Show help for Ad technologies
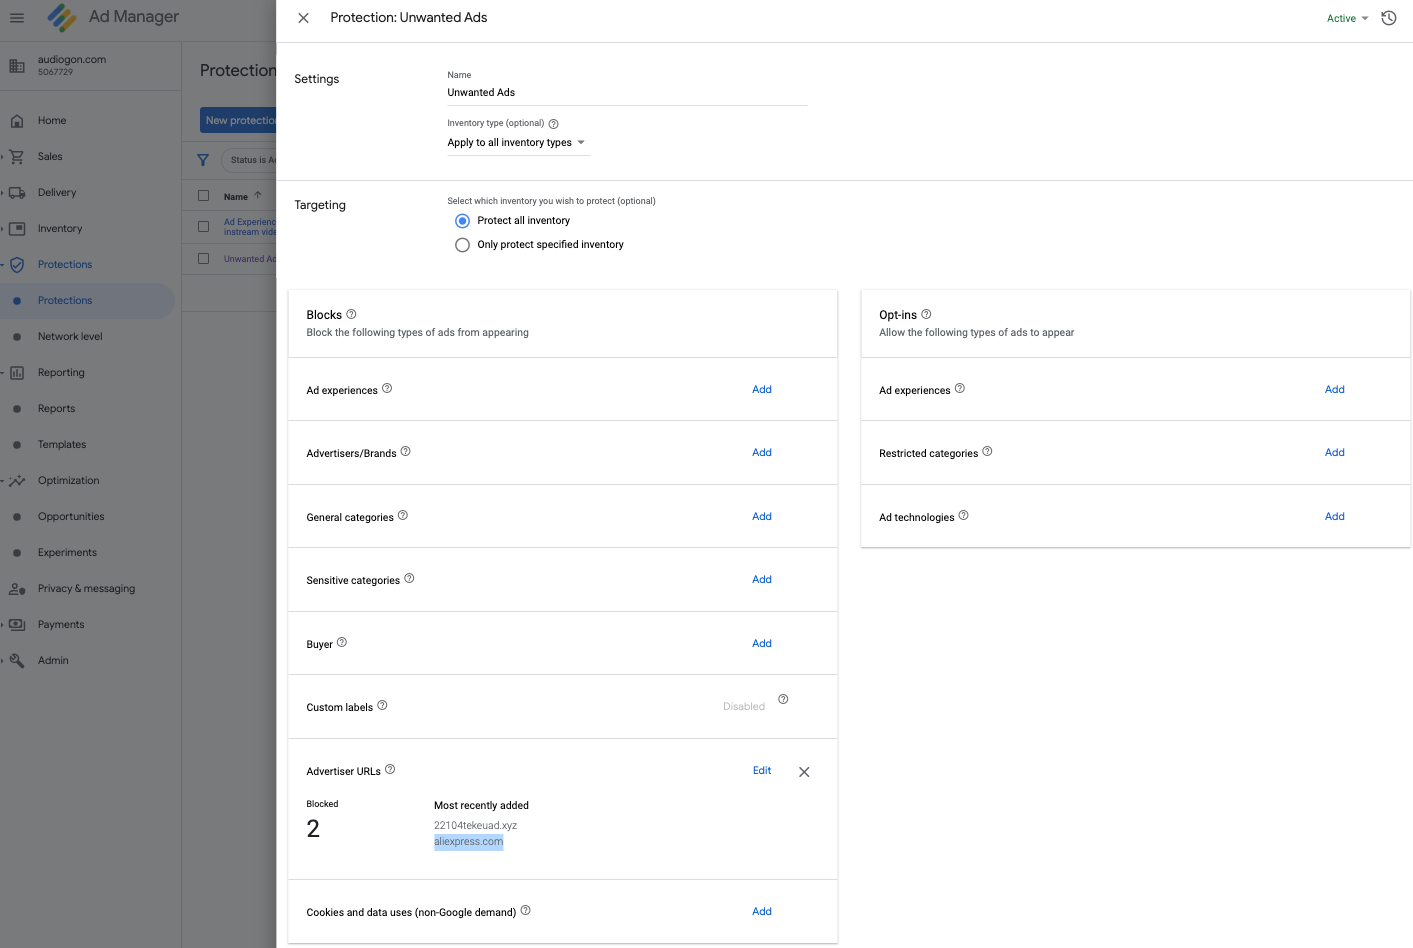This screenshot has height=948, width=1413. click(x=964, y=515)
